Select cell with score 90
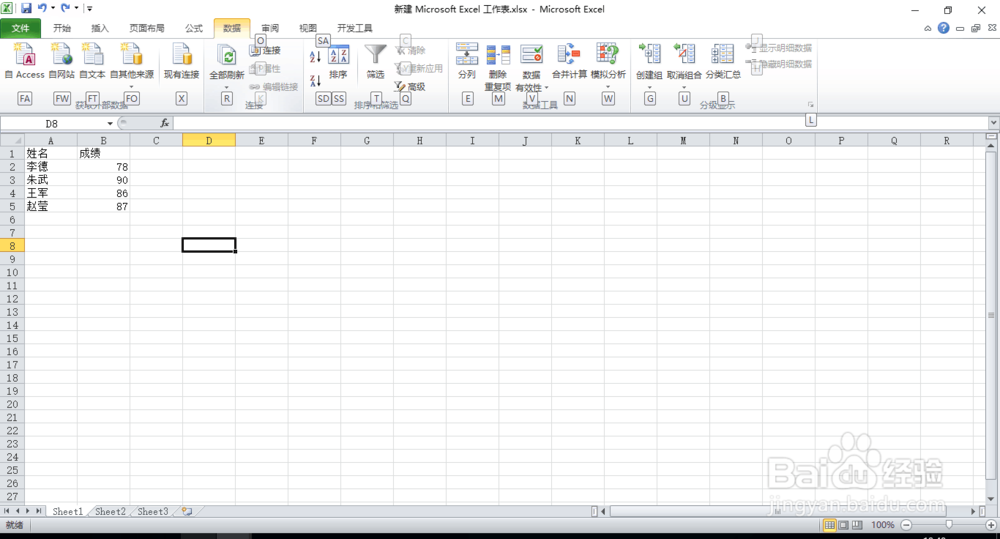 [x=103, y=180]
